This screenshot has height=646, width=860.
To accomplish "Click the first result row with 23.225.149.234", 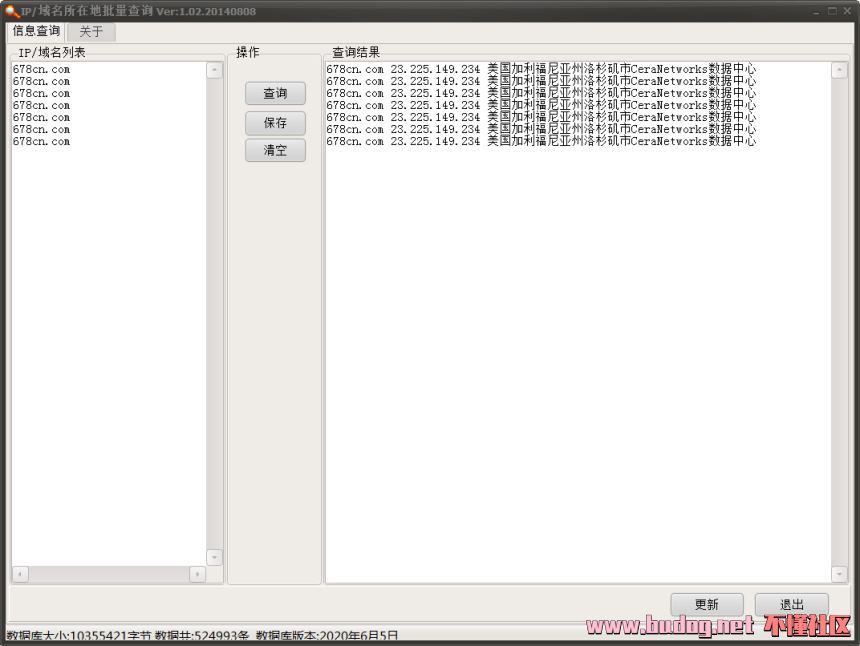I will [x=541, y=69].
